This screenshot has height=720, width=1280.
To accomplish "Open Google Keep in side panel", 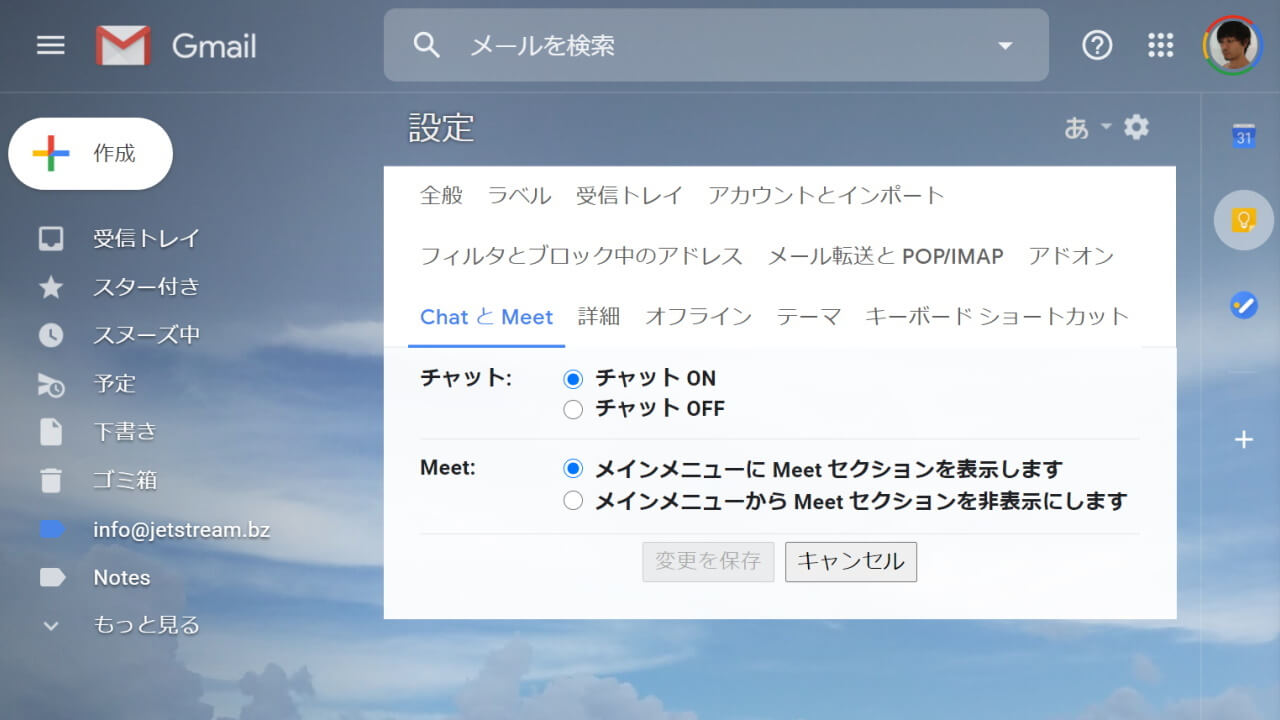I will pyautogui.click(x=1243, y=220).
